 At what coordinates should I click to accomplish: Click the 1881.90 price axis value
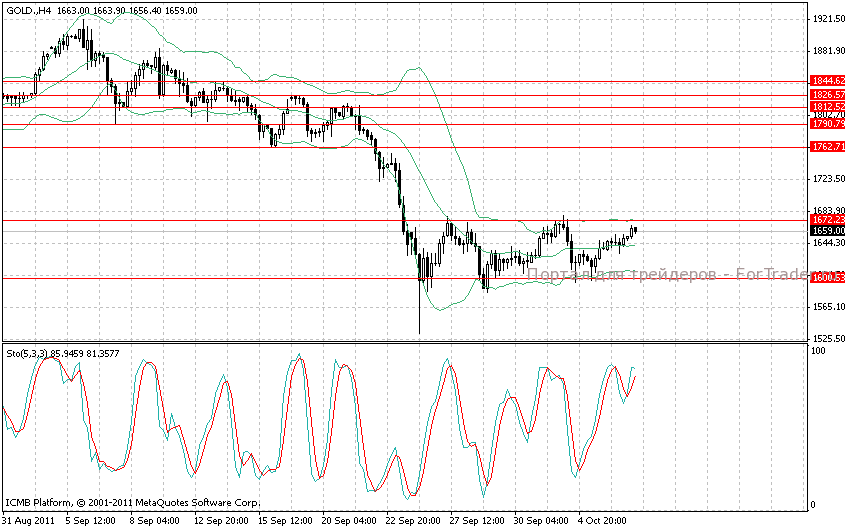coord(829,51)
